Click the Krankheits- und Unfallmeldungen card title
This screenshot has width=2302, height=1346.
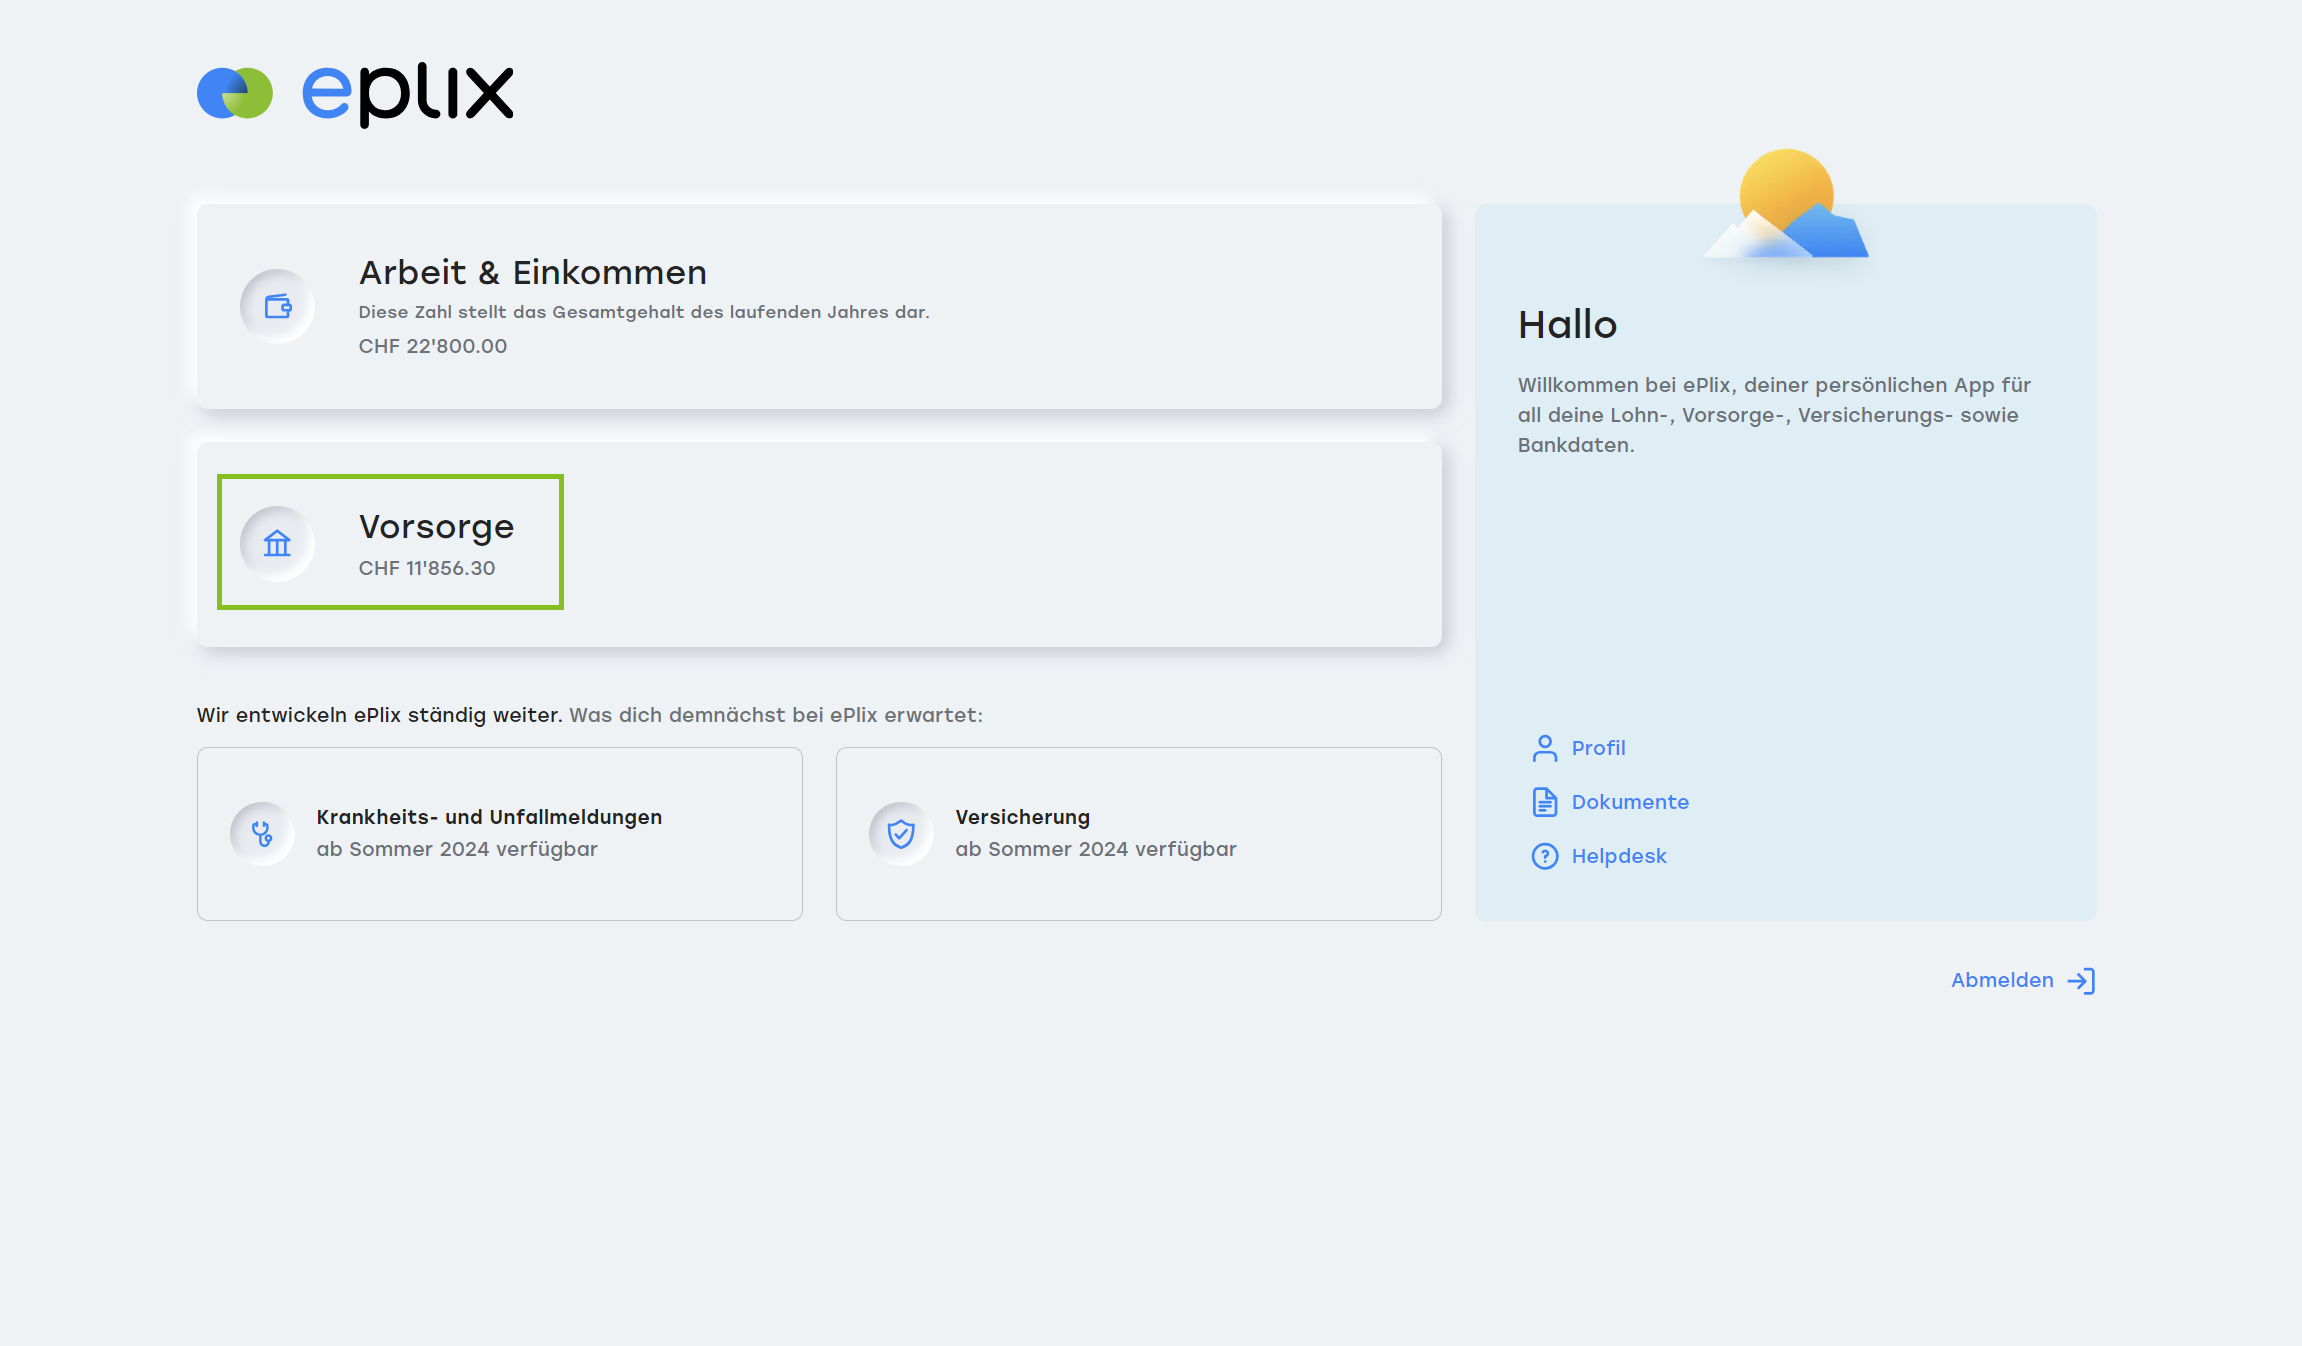[x=489, y=817]
